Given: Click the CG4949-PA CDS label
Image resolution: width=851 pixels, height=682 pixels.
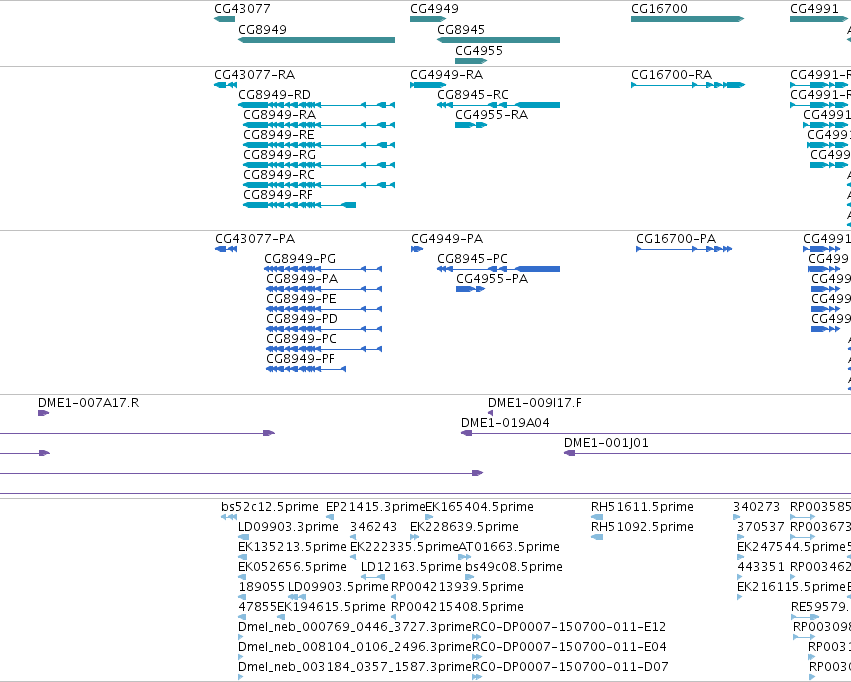Looking at the screenshot, I should tap(447, 239).
